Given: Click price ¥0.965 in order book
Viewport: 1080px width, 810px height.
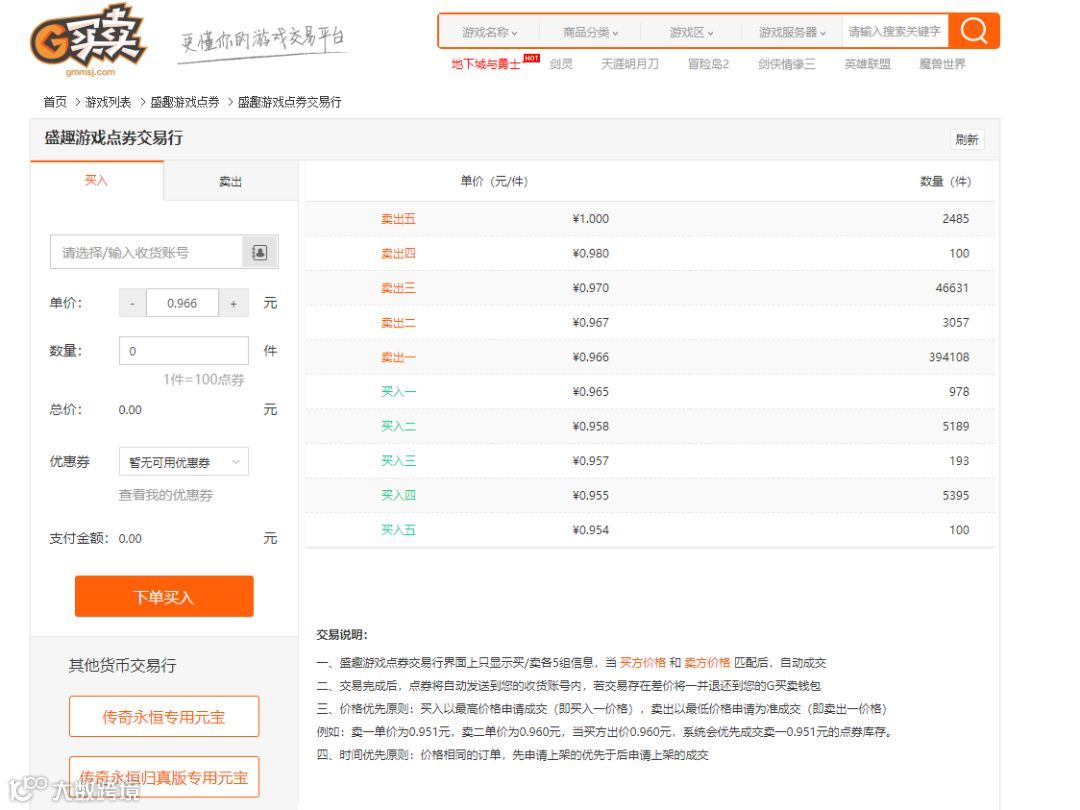Looking at the screenshot, I should tap(590, 391).
